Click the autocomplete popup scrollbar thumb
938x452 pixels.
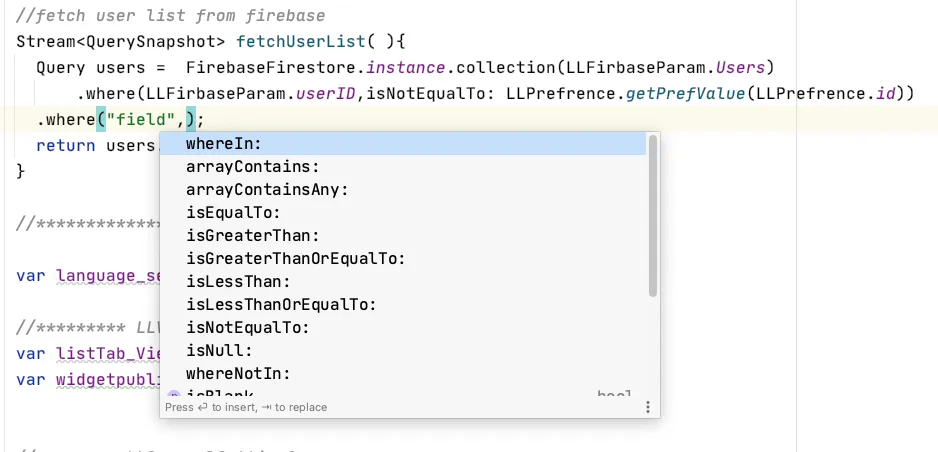coord(653,216)
